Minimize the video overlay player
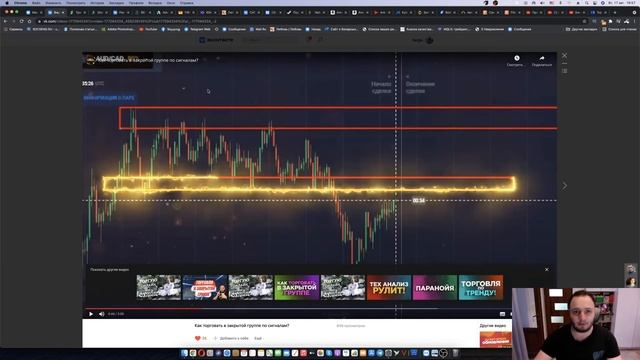Screen dimensions: 640x360 564,63
